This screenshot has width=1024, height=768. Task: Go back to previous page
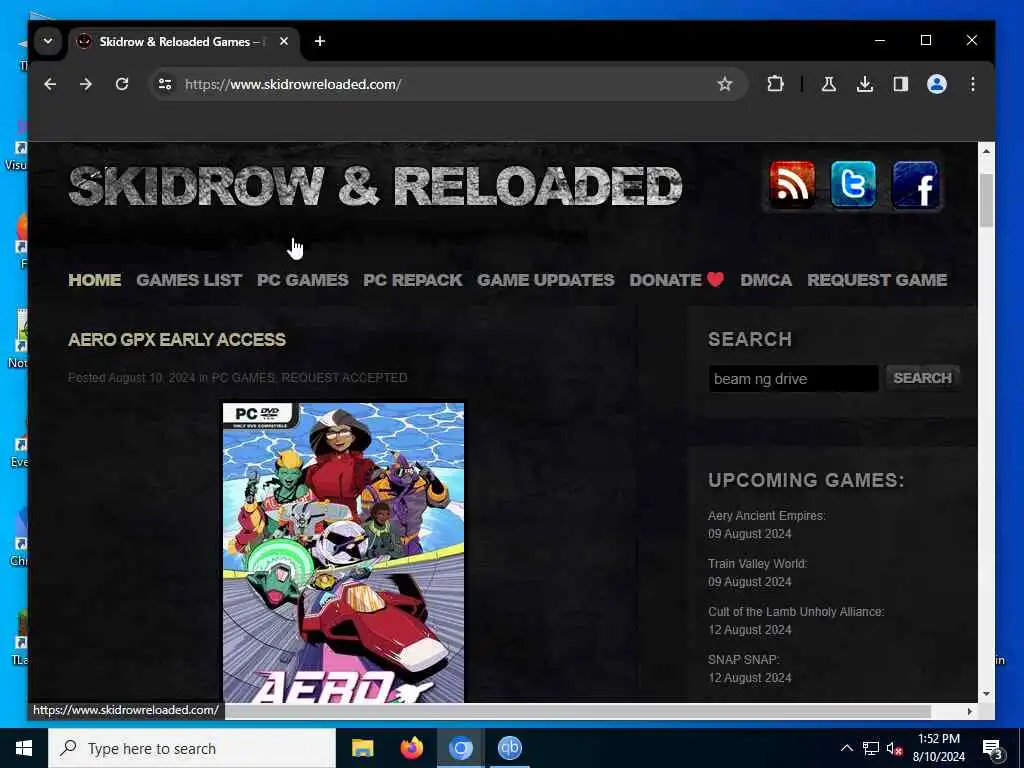coord(50,84)
